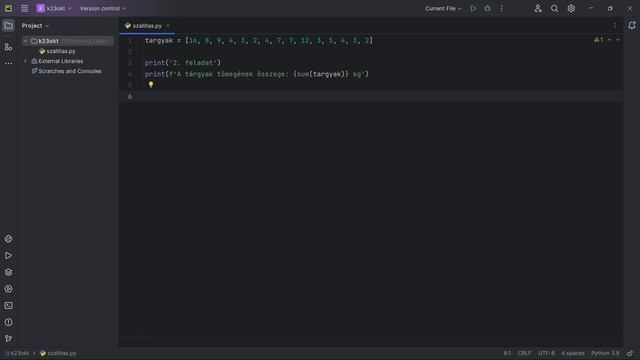
Task: Click the targyak list code line
Action: pyautogui.click(x=259, y=40)
